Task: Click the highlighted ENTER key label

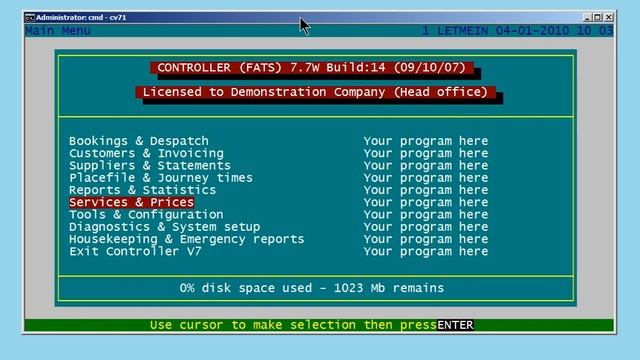Action: [x=455, y=325]
